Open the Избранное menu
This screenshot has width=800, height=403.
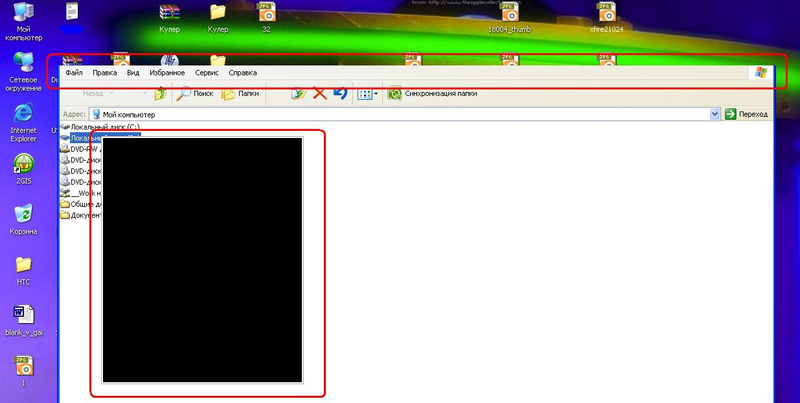click(167, 73)
